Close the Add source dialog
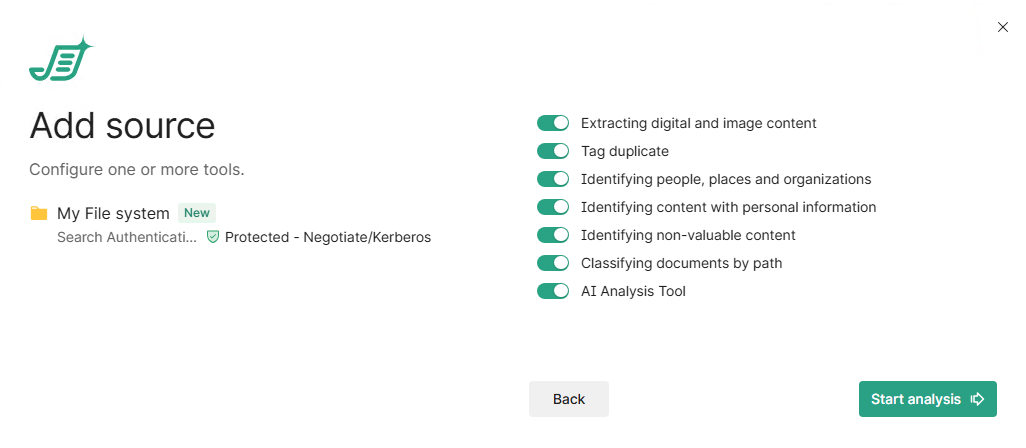 pyautogui.click(x=1003, y=27)
